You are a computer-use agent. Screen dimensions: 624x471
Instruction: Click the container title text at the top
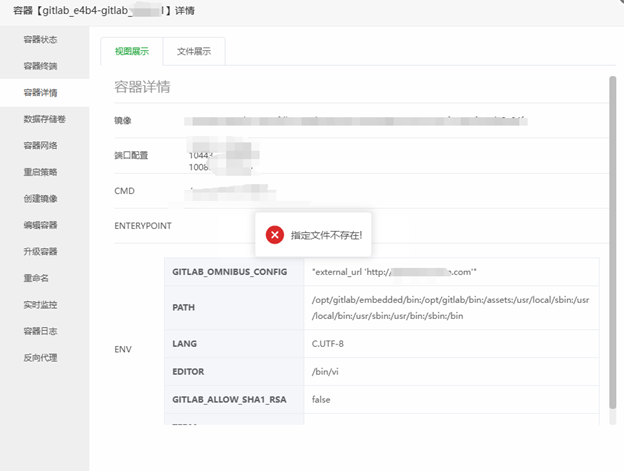pyautogui.click(x=104, y=10)
